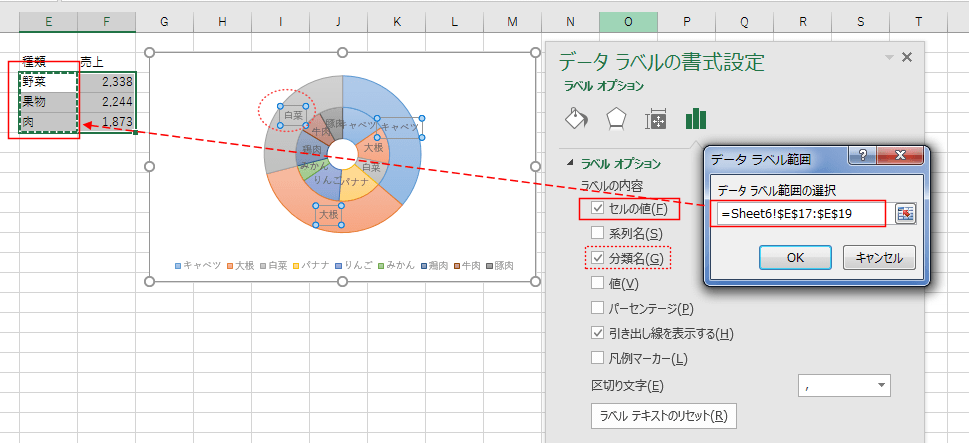Image resolution: width=969 pixels, height=443 pixels.
Task: Select the Label Options bar chart icon
Action: (x=696, y=120)
